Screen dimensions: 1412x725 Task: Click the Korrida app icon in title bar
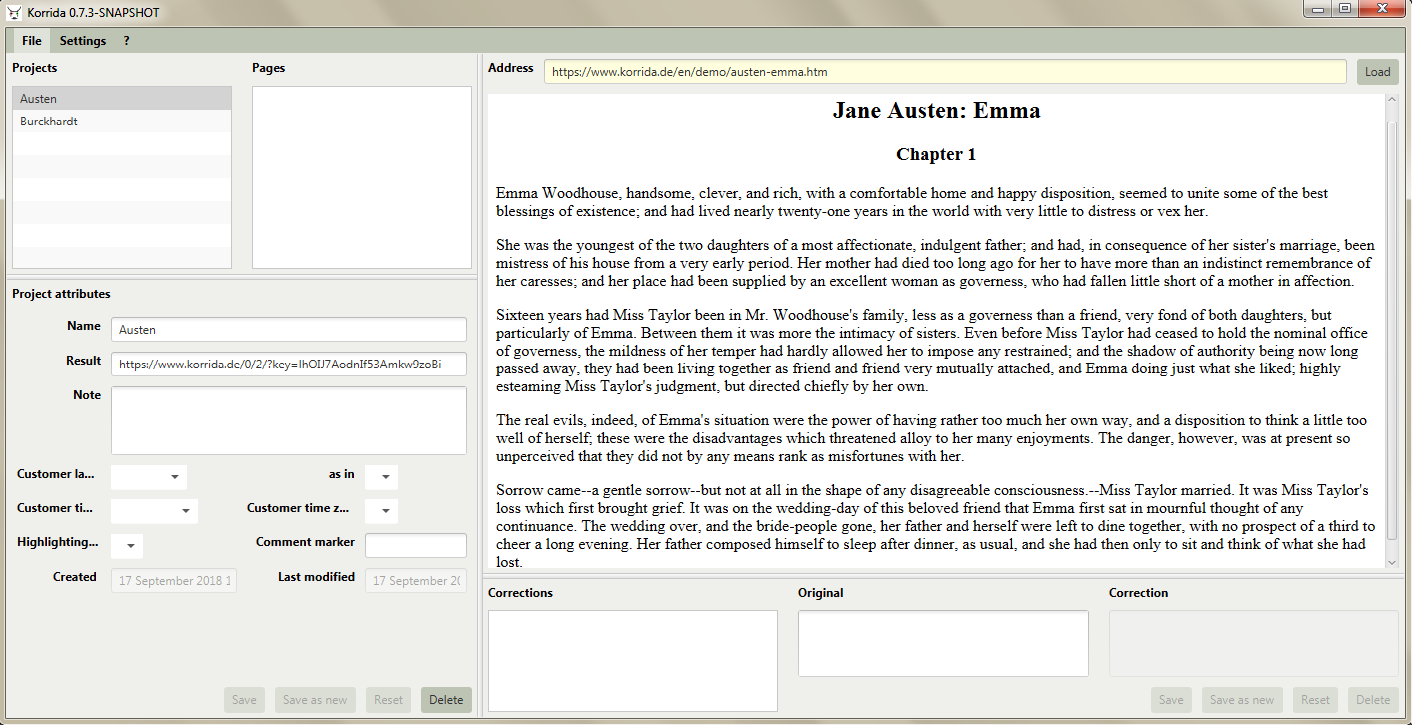pyautogui.click(x=15, y=12)
